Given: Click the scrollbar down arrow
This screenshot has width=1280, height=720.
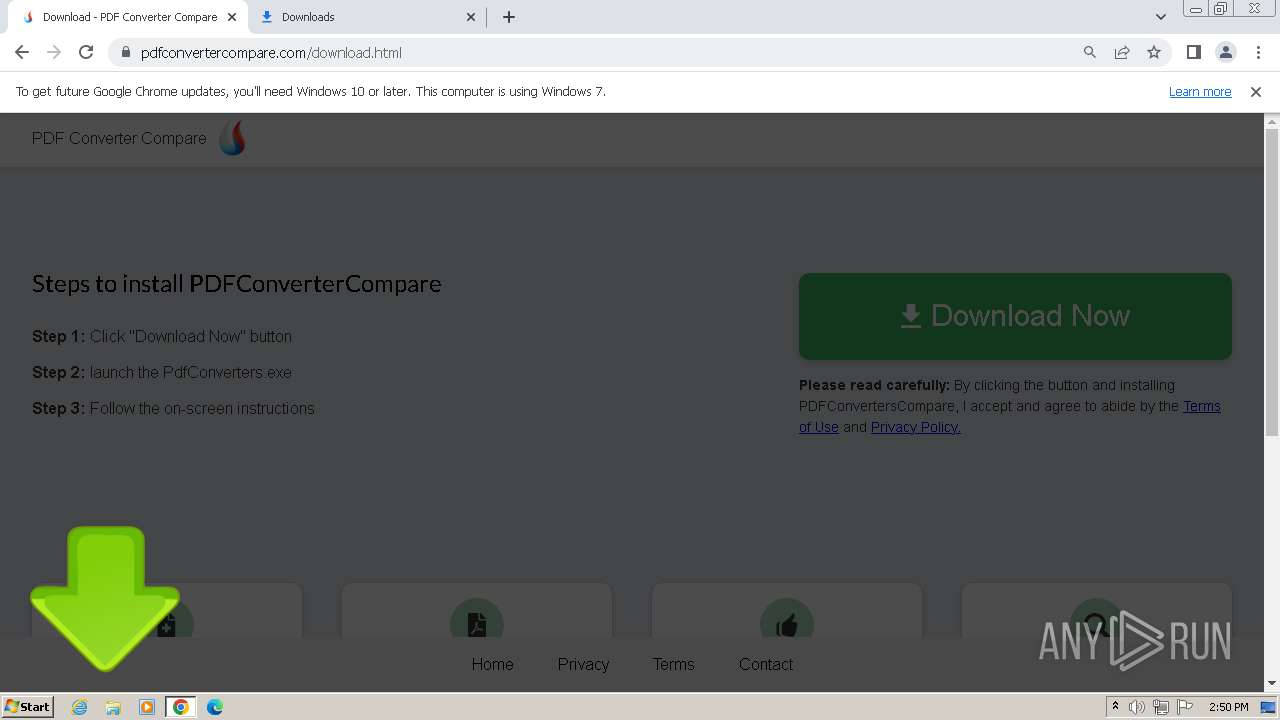Looking at the screenshot, I should tap(1272, 684).
